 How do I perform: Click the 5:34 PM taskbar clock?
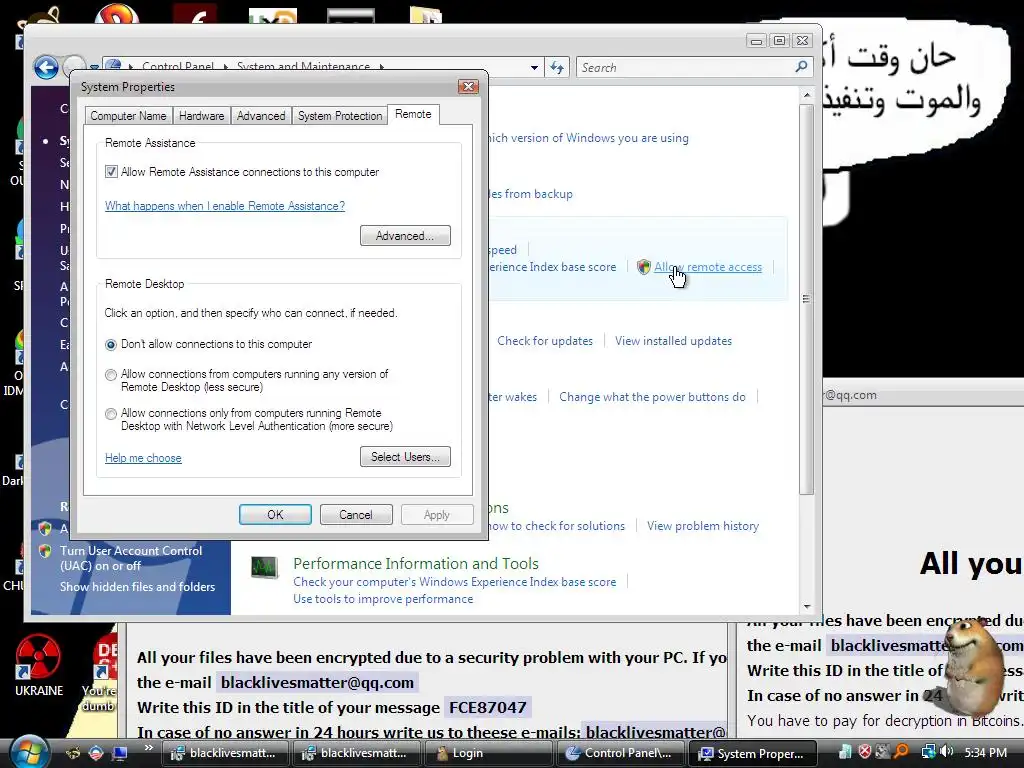[985, 752]
